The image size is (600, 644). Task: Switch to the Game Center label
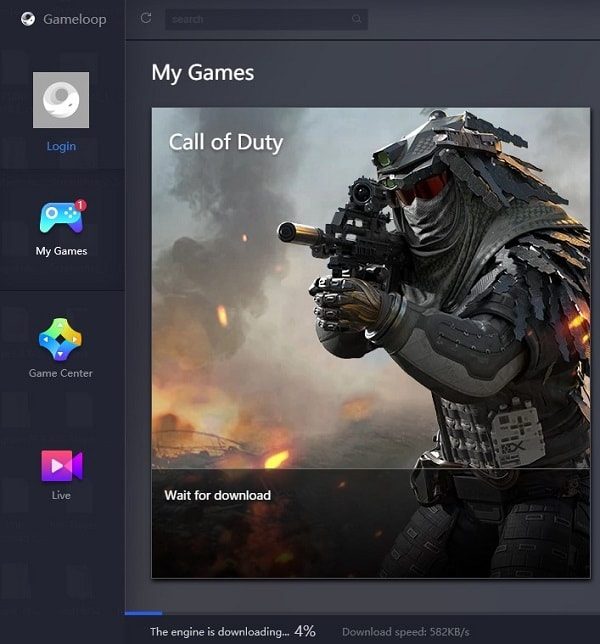click(60, 373)
